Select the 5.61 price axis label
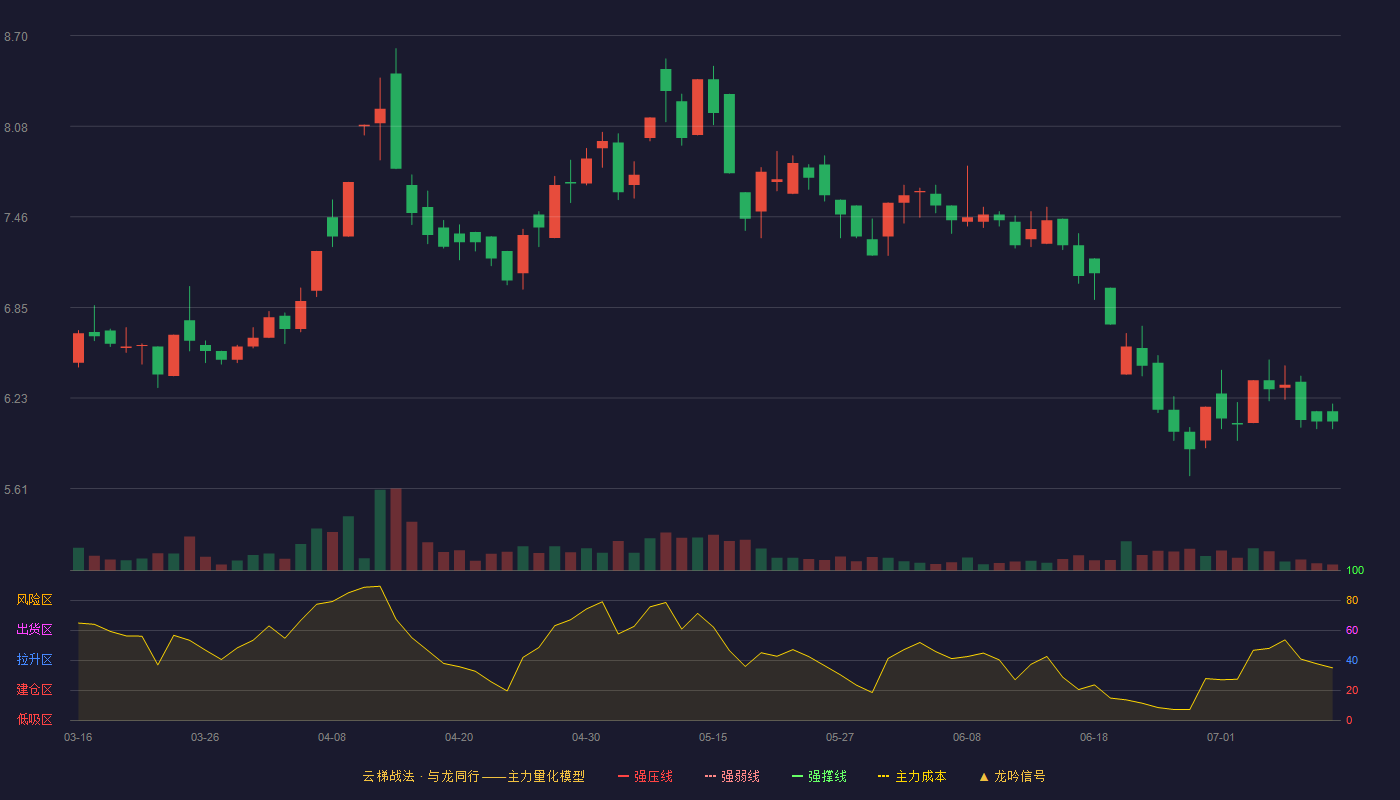This screenshot has width=1400, height=800. pyautogui.click(x=16, y=490)
